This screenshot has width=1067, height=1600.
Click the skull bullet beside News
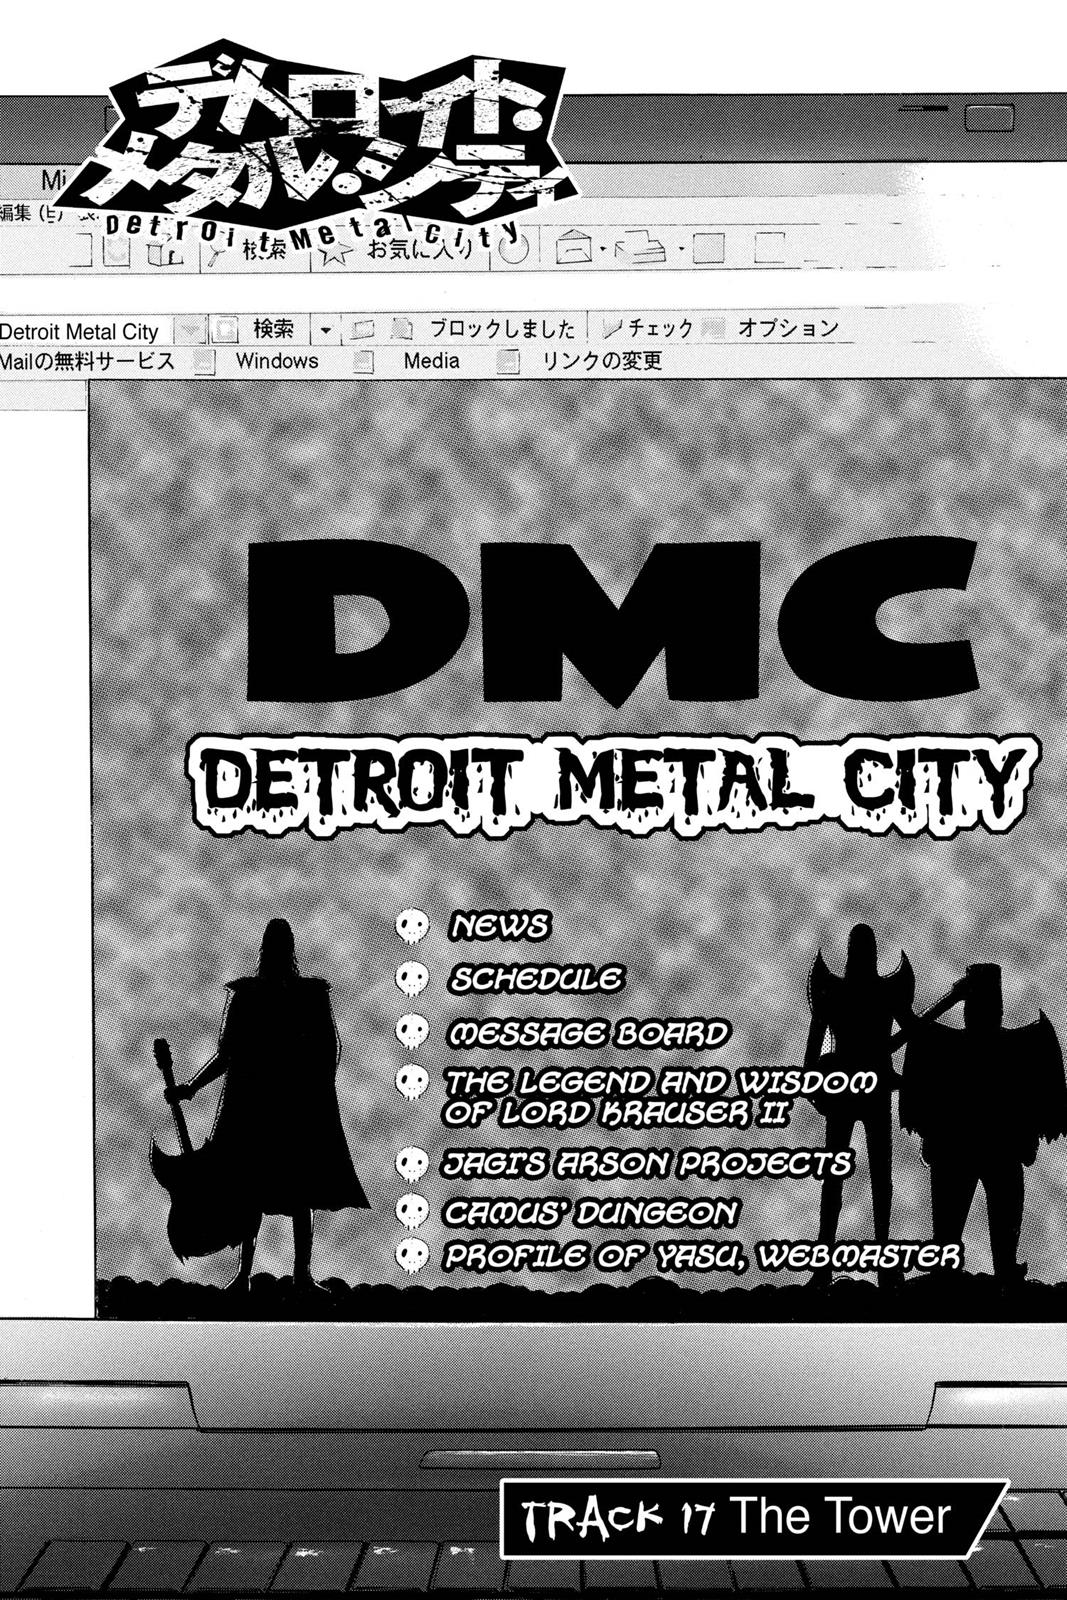tap(412, 927)
